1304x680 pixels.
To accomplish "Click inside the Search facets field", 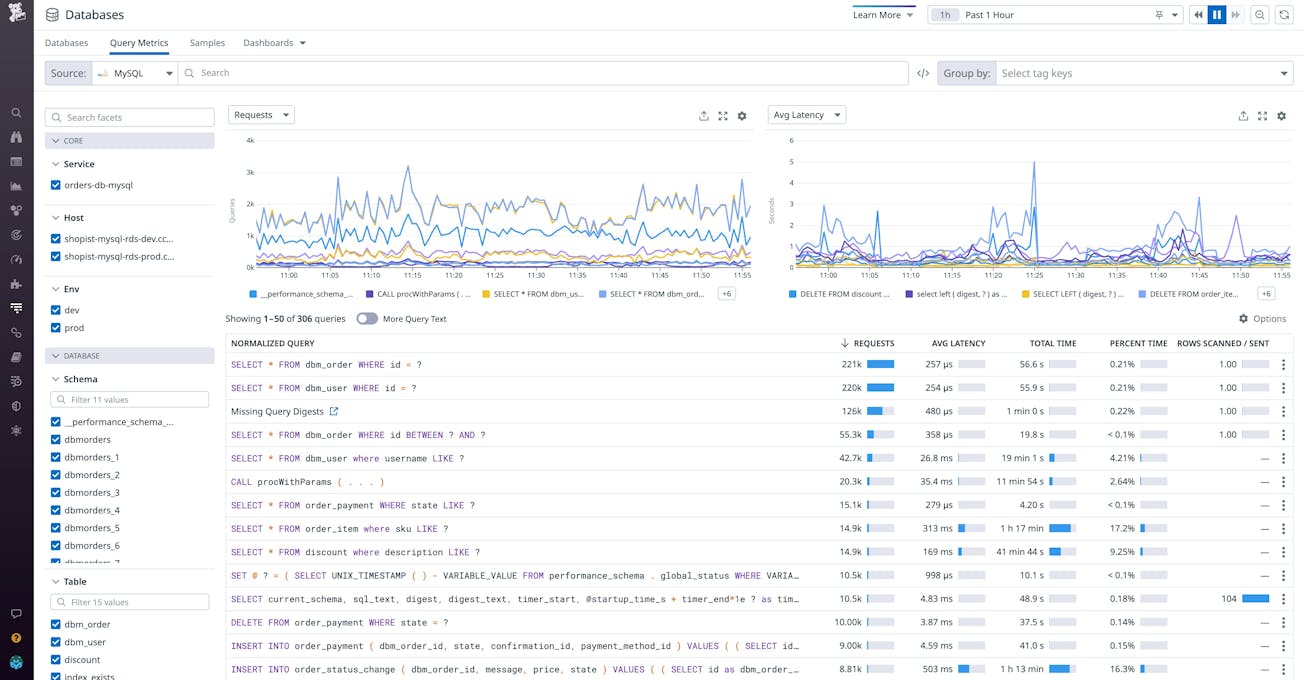I will click(x=129, y=117).
